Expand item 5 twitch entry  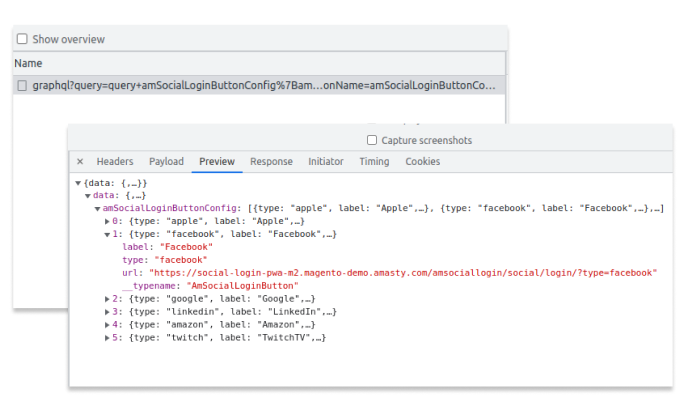[107, 338]
